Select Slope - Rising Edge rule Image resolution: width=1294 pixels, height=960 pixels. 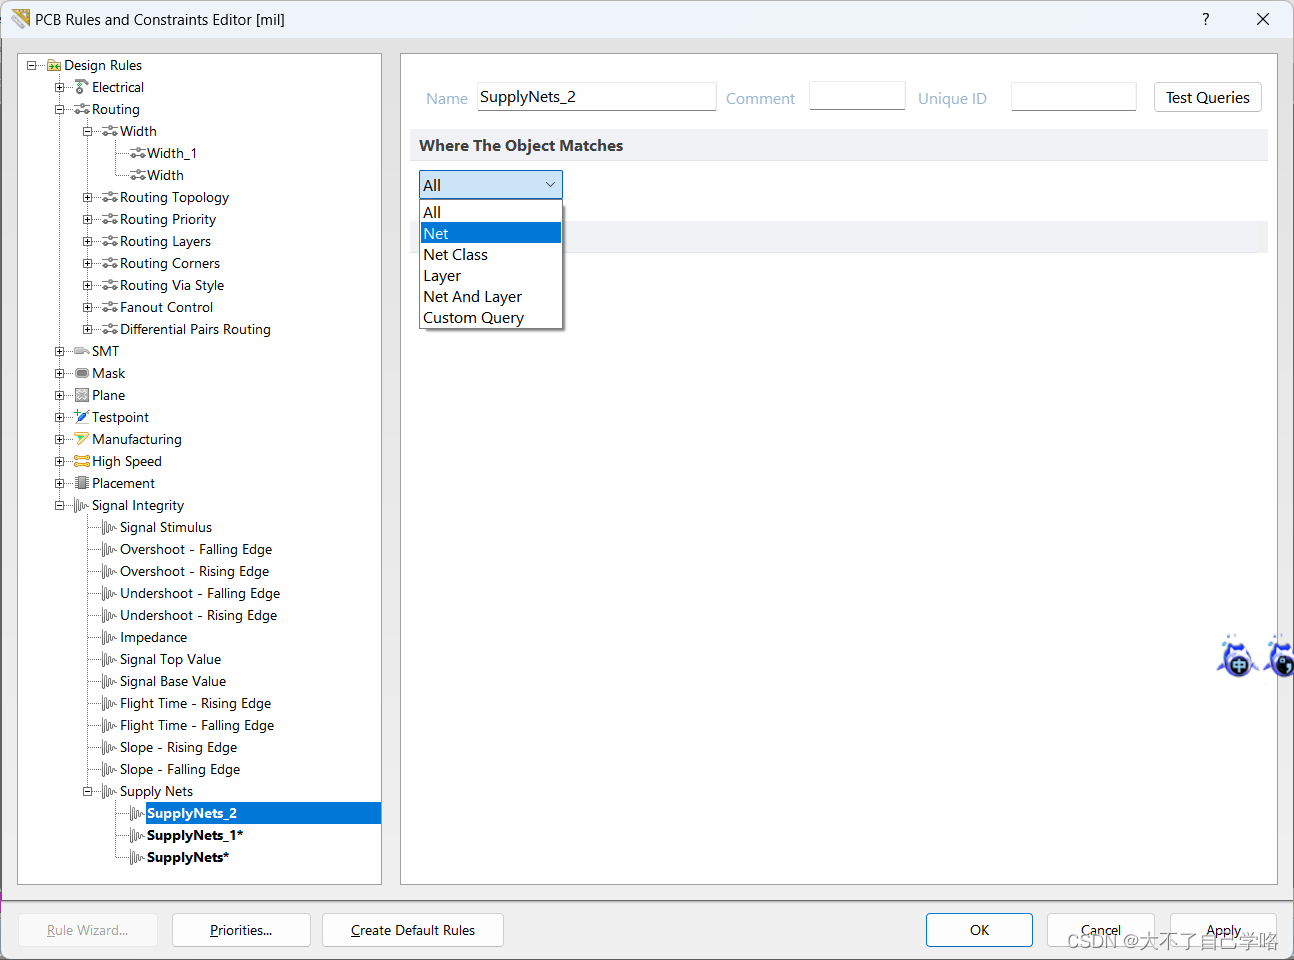pyautogui.click(x=178, y=747)
